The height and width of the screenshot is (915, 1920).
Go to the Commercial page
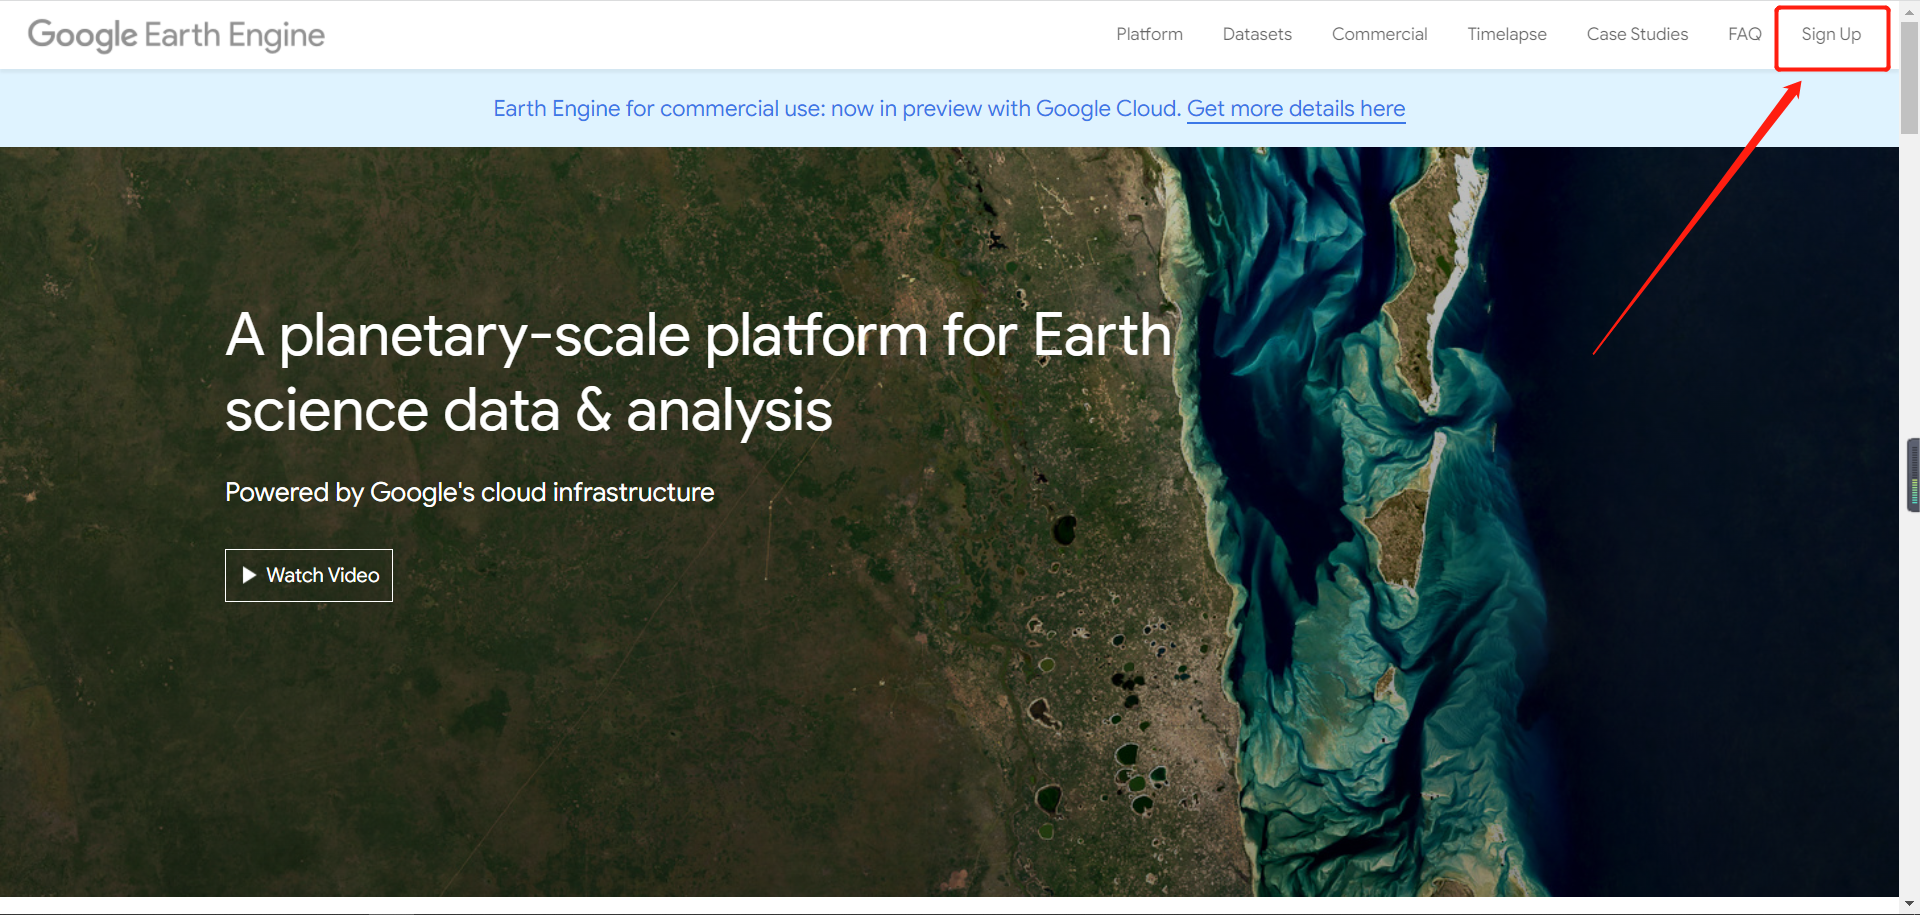click(1379, 34)
